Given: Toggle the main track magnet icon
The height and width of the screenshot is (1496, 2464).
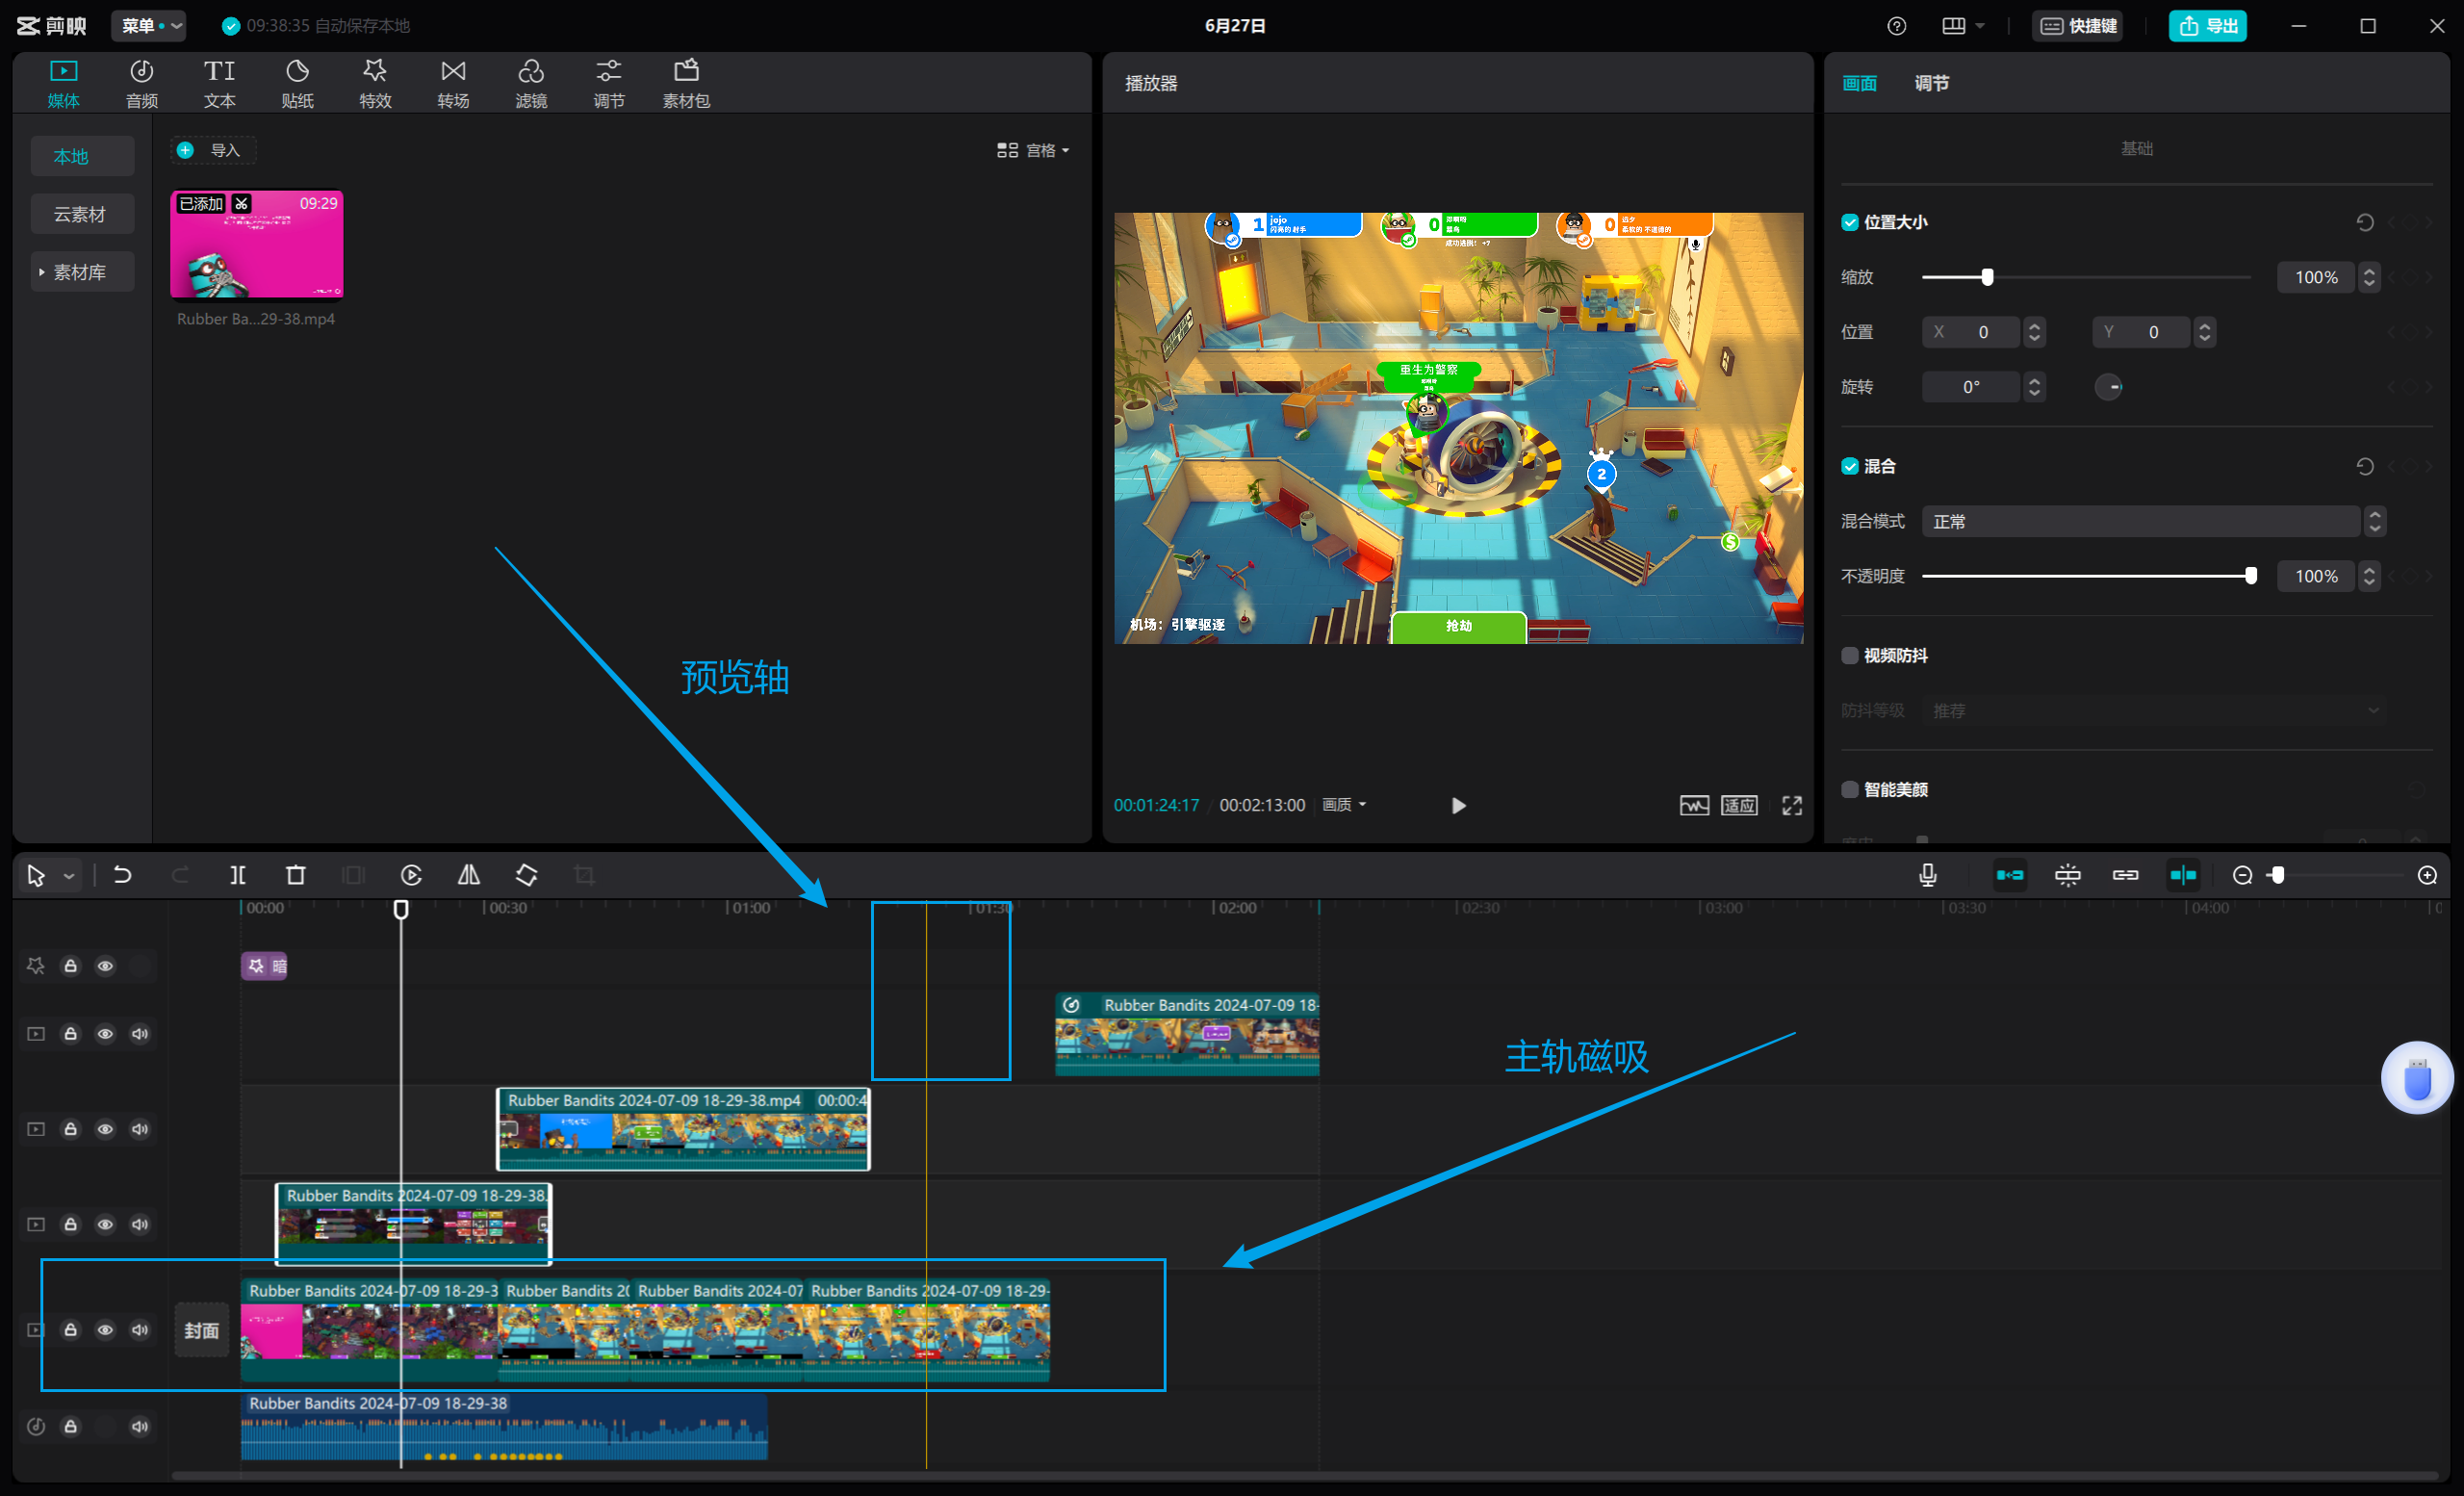Looking at the screenshot, I should (2010, 875).
